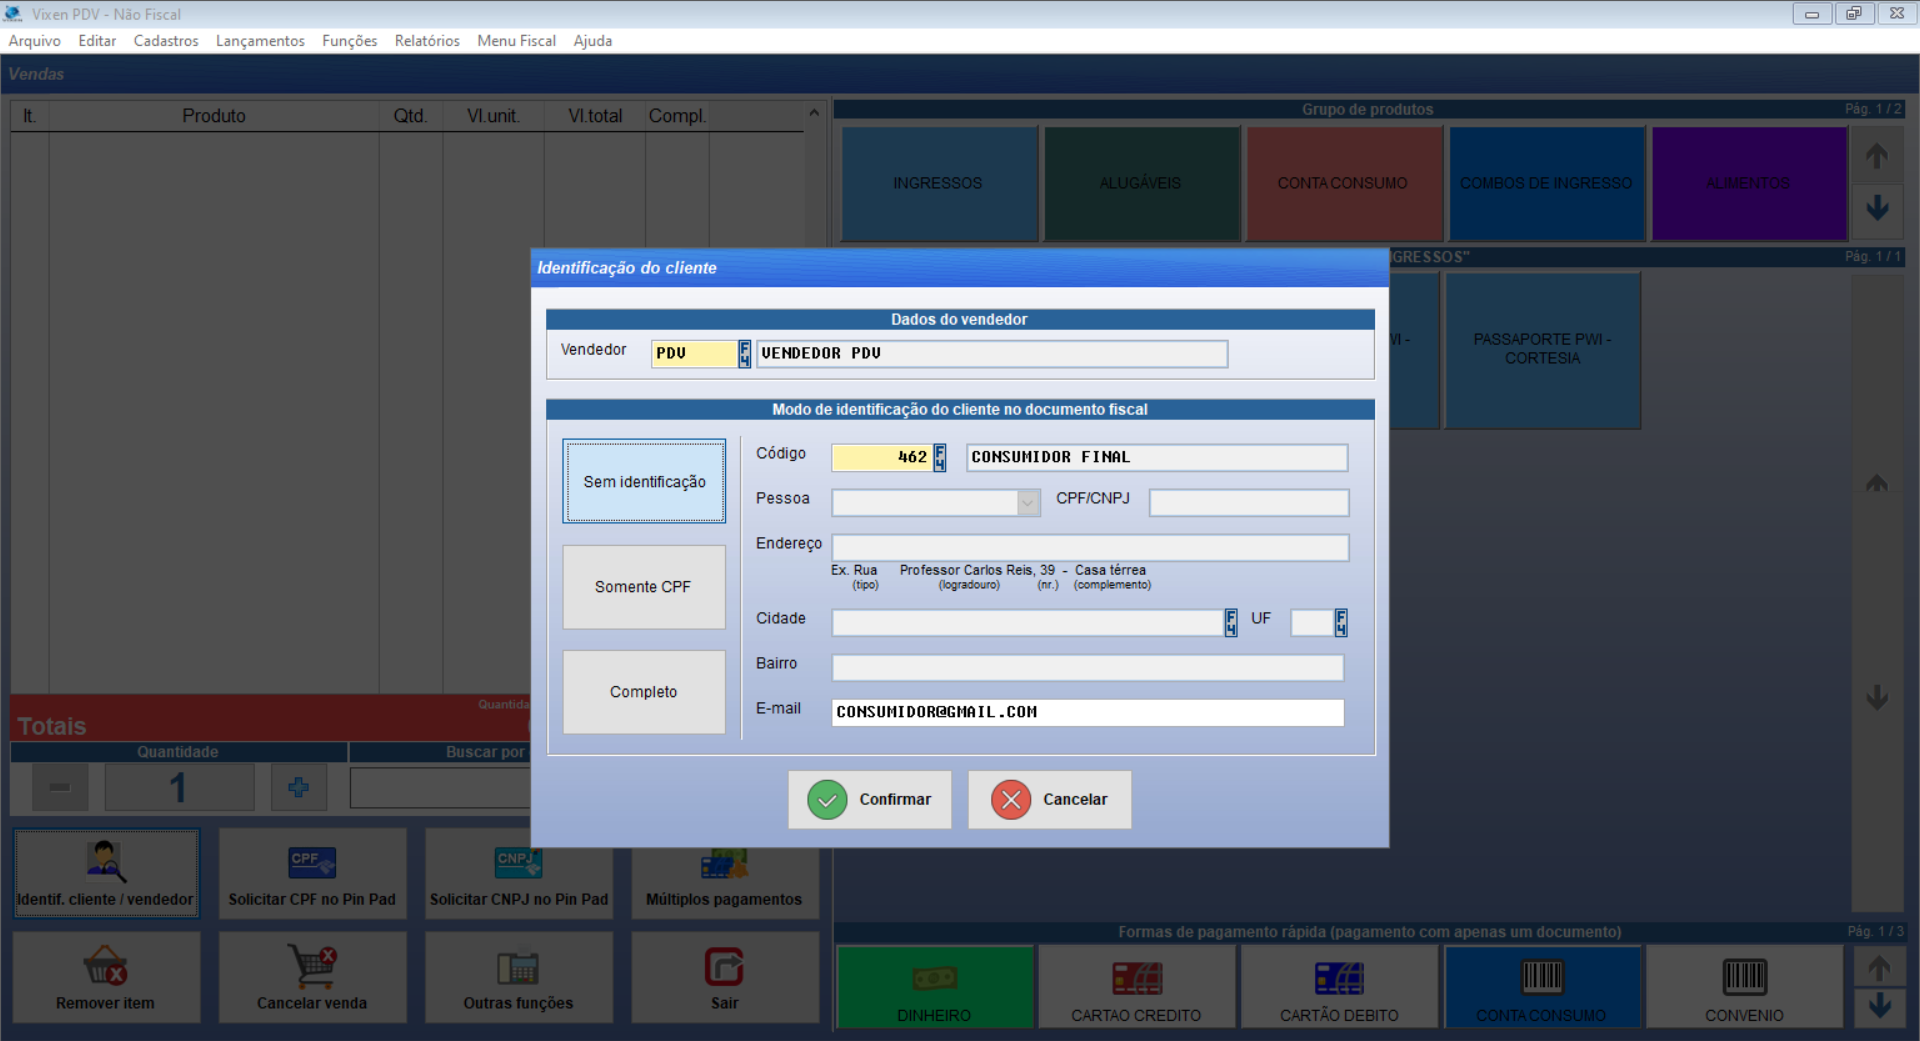Open the Cadastros menu
Screen dimensions: 1920x1041
point(166,41)
